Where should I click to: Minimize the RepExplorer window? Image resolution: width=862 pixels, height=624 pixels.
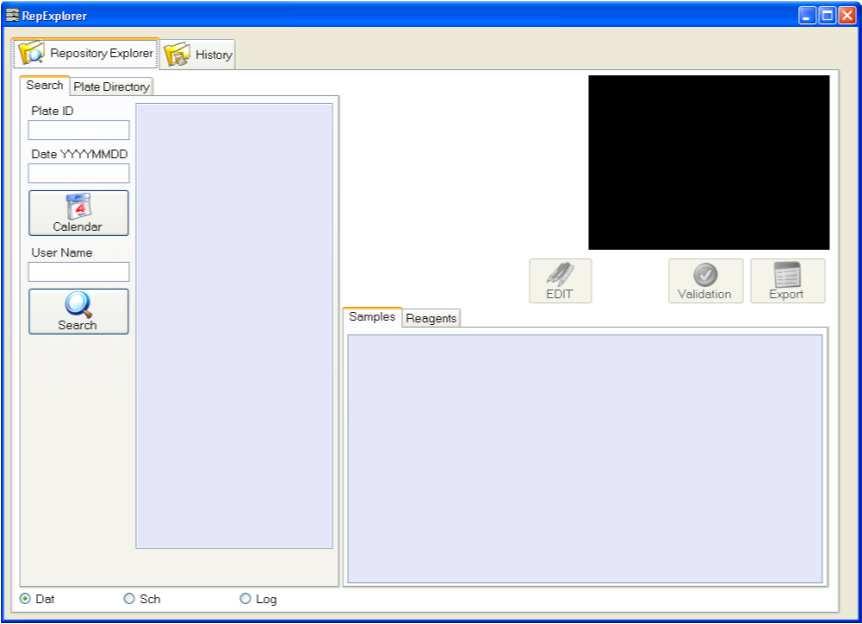pos(806,15)
